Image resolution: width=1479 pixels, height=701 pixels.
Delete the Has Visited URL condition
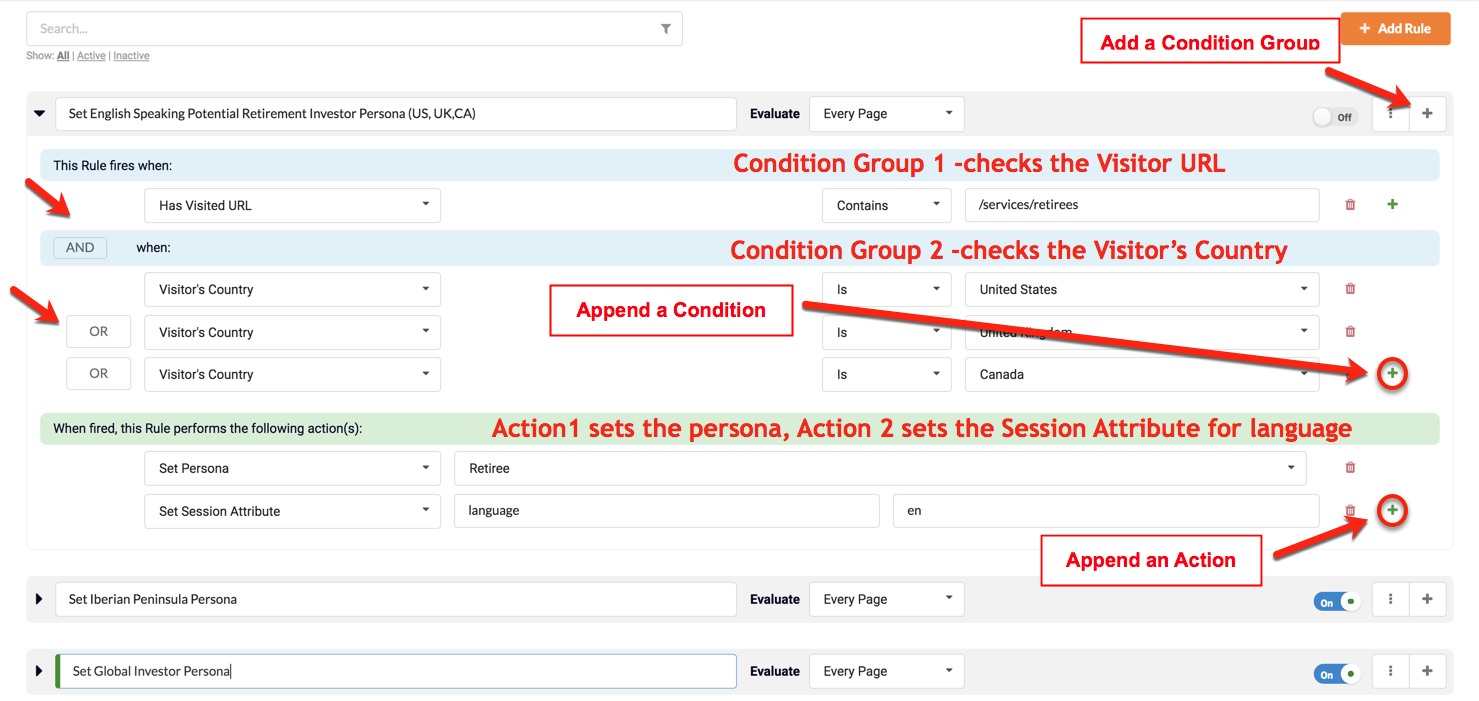1350,205
